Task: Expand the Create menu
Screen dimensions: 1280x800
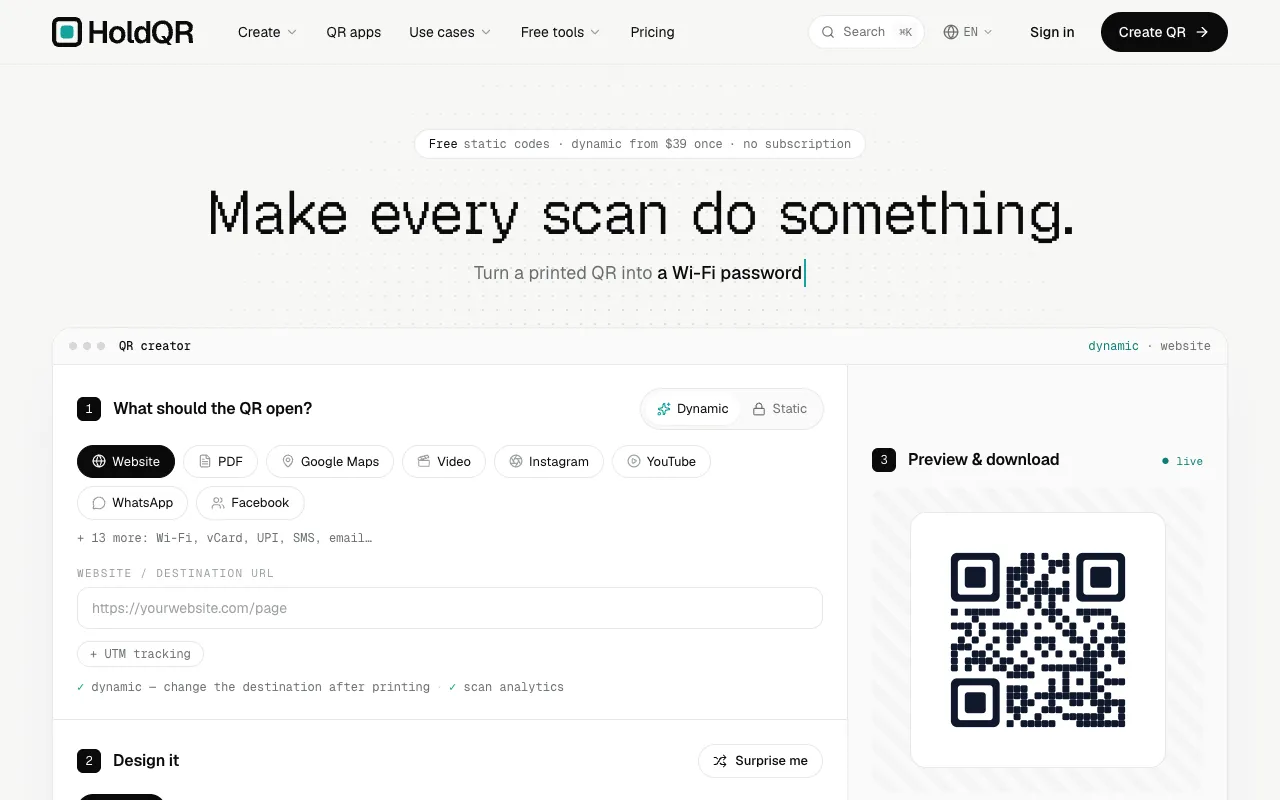Action: 267,32
